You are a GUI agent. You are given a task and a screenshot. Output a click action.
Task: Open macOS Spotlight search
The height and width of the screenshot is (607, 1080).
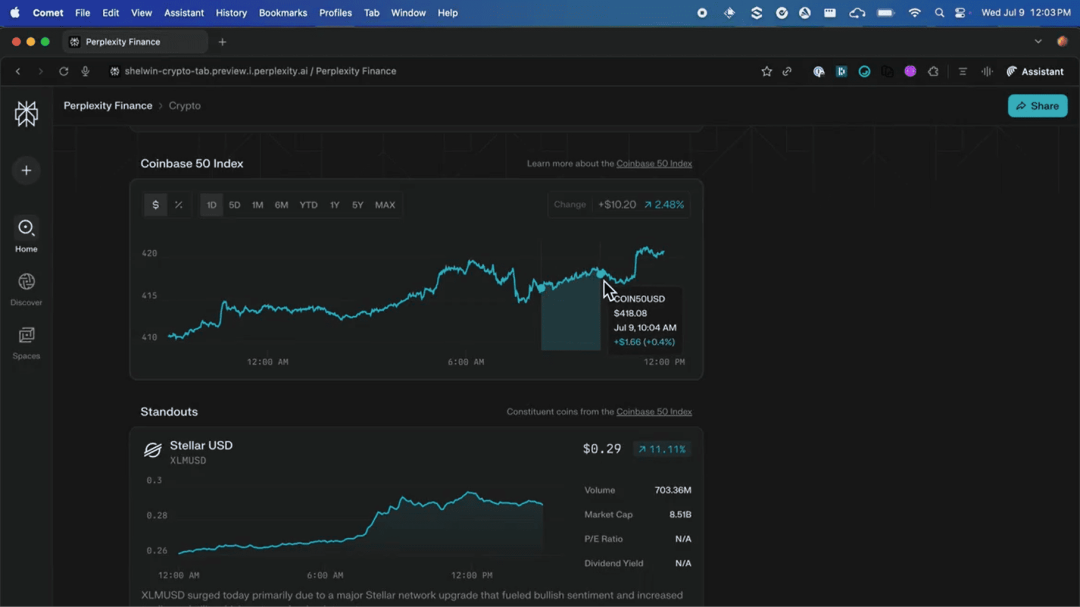coord(939,12)
